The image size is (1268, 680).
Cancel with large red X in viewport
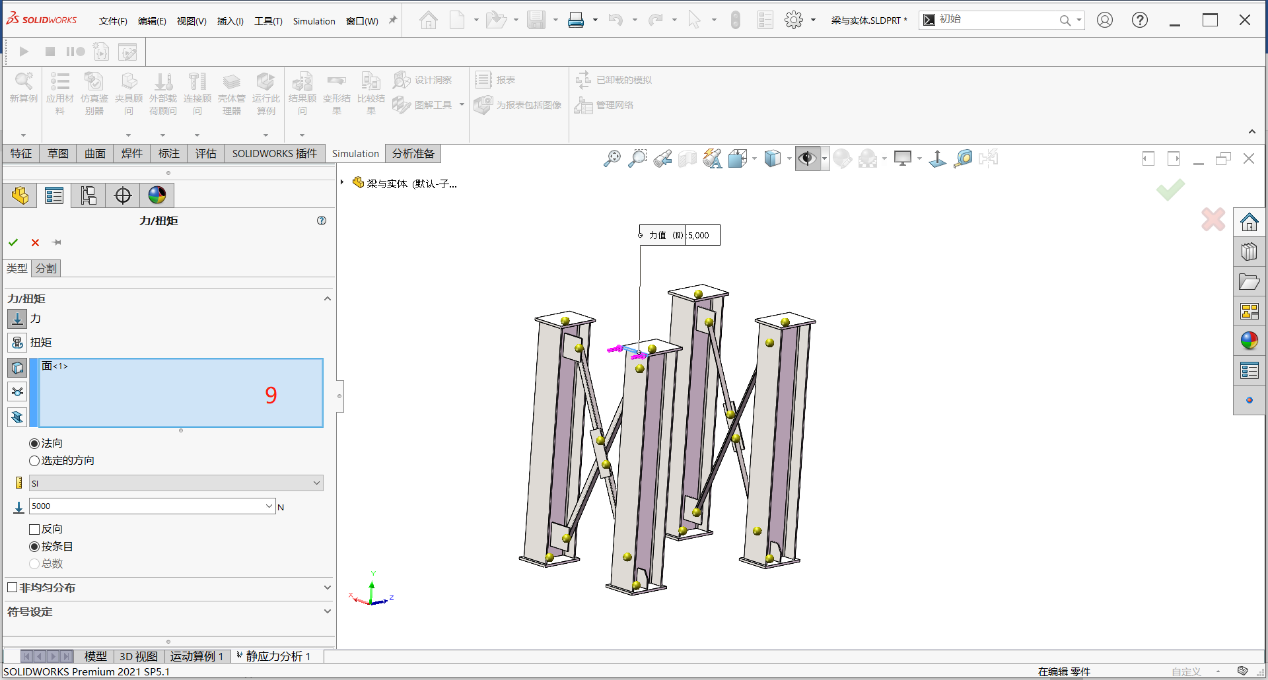pos(1213,219)
